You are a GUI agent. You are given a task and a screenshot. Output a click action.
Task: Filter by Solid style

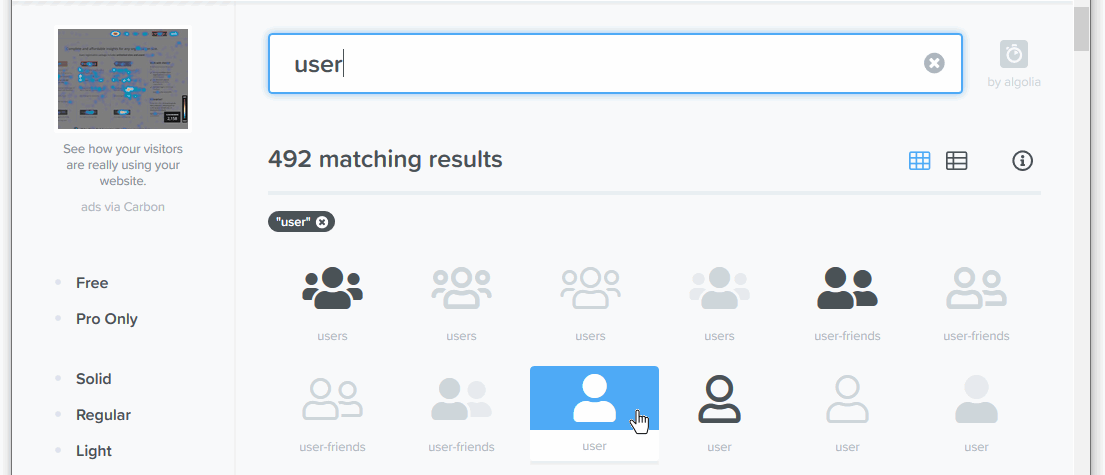tap(94, 379)
